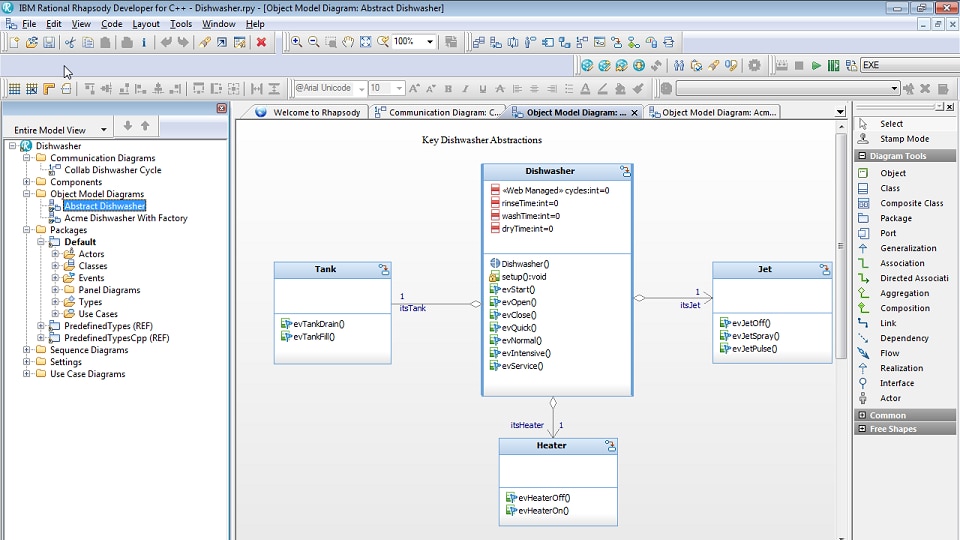Open the diagram tabs list dropdown arrow
Viewport: 960px width, 540px height.
pyautogui.click(x=840, y=113)
